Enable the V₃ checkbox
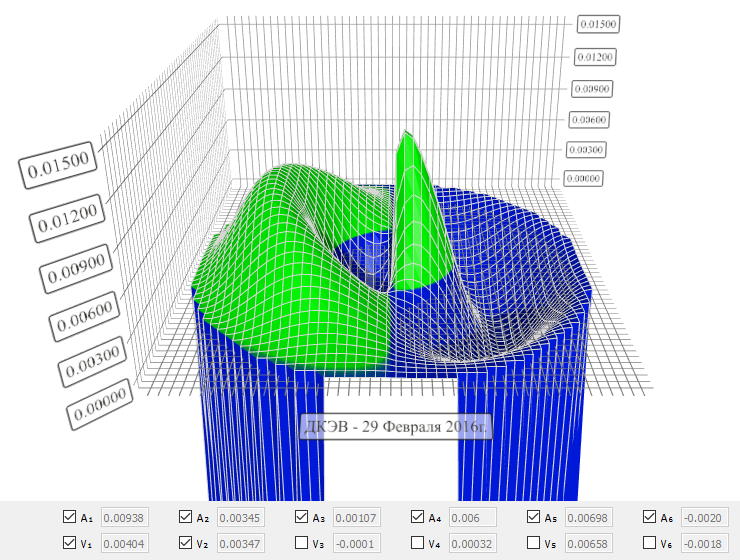The image size is (740, 560). pos(301,543)
